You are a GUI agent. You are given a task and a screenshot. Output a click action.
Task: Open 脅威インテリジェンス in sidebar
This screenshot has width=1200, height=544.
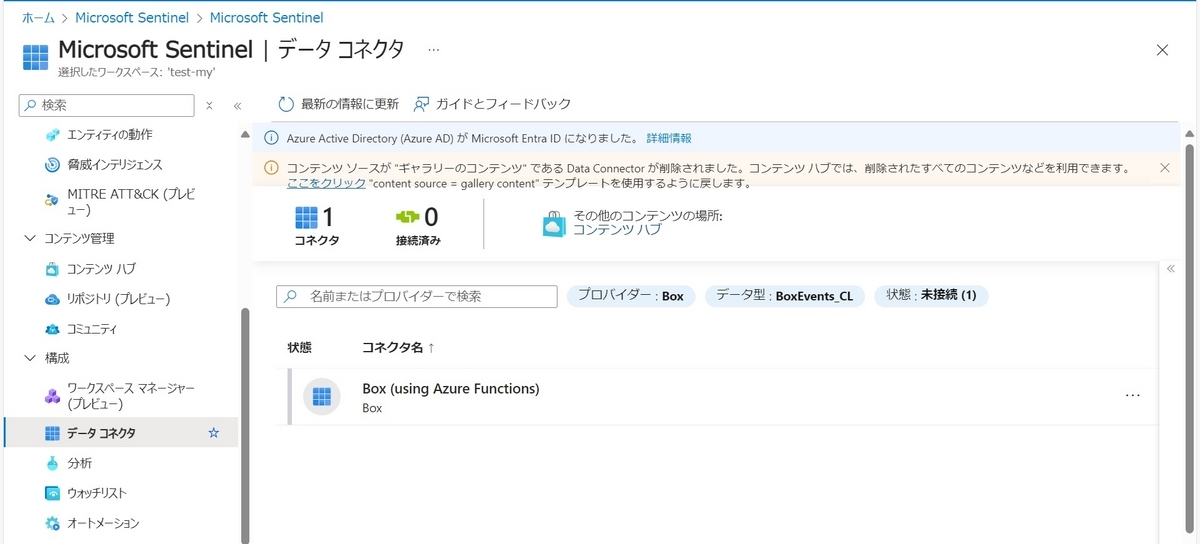click(x=114, y=164)
